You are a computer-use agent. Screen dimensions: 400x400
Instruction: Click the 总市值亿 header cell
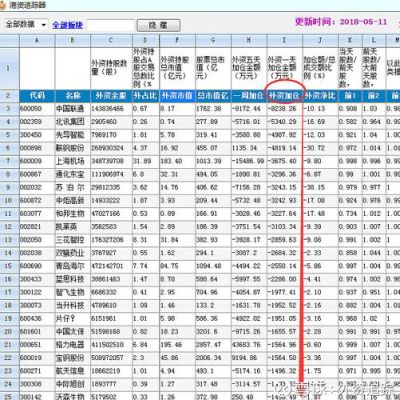point(213,96)
